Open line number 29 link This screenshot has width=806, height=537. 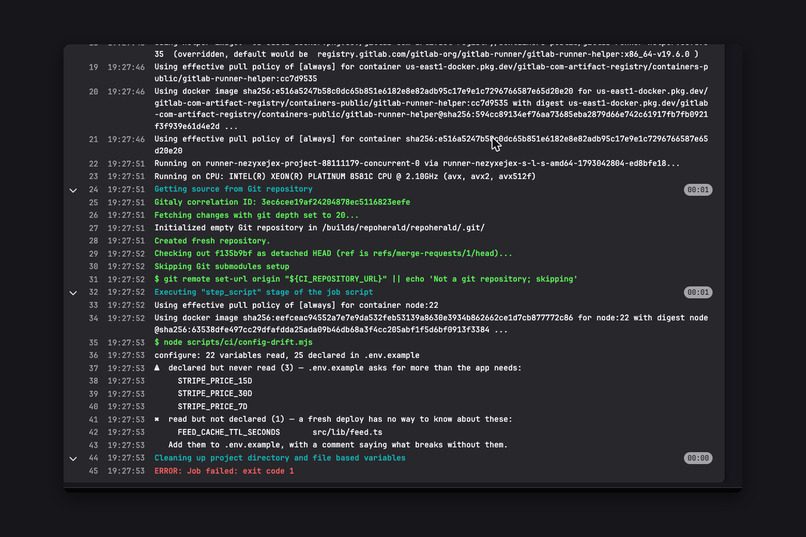point(93,254)
